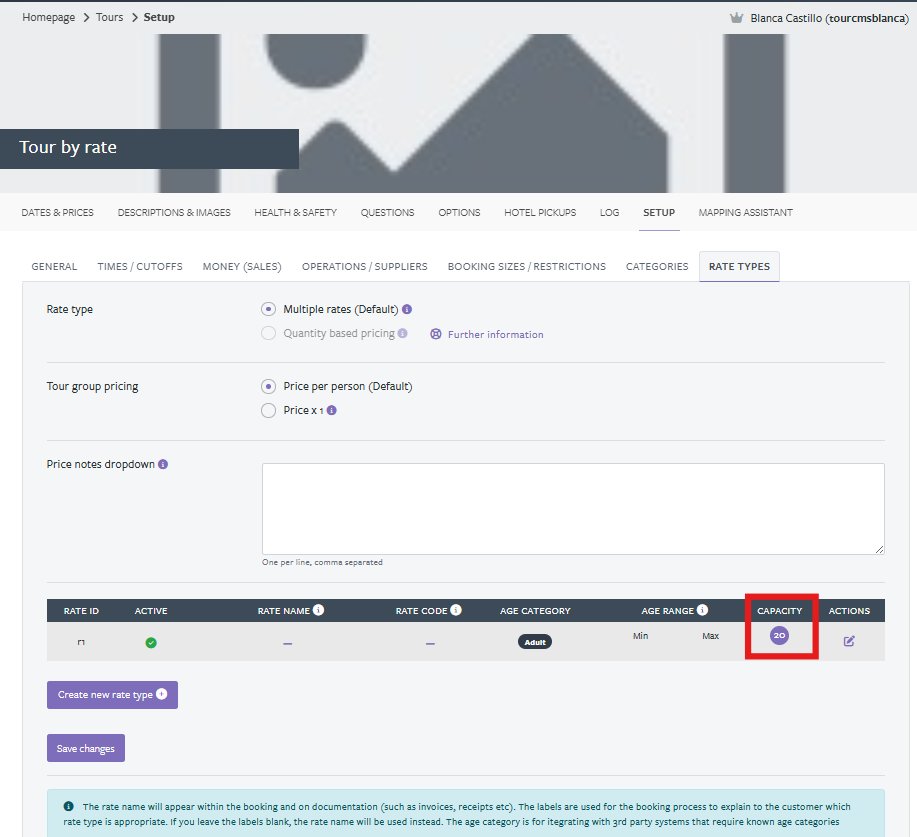This screenshot has width=917, height=837.
Task: Click the Tours breadcrumb link
Action: tap(109, 17)
